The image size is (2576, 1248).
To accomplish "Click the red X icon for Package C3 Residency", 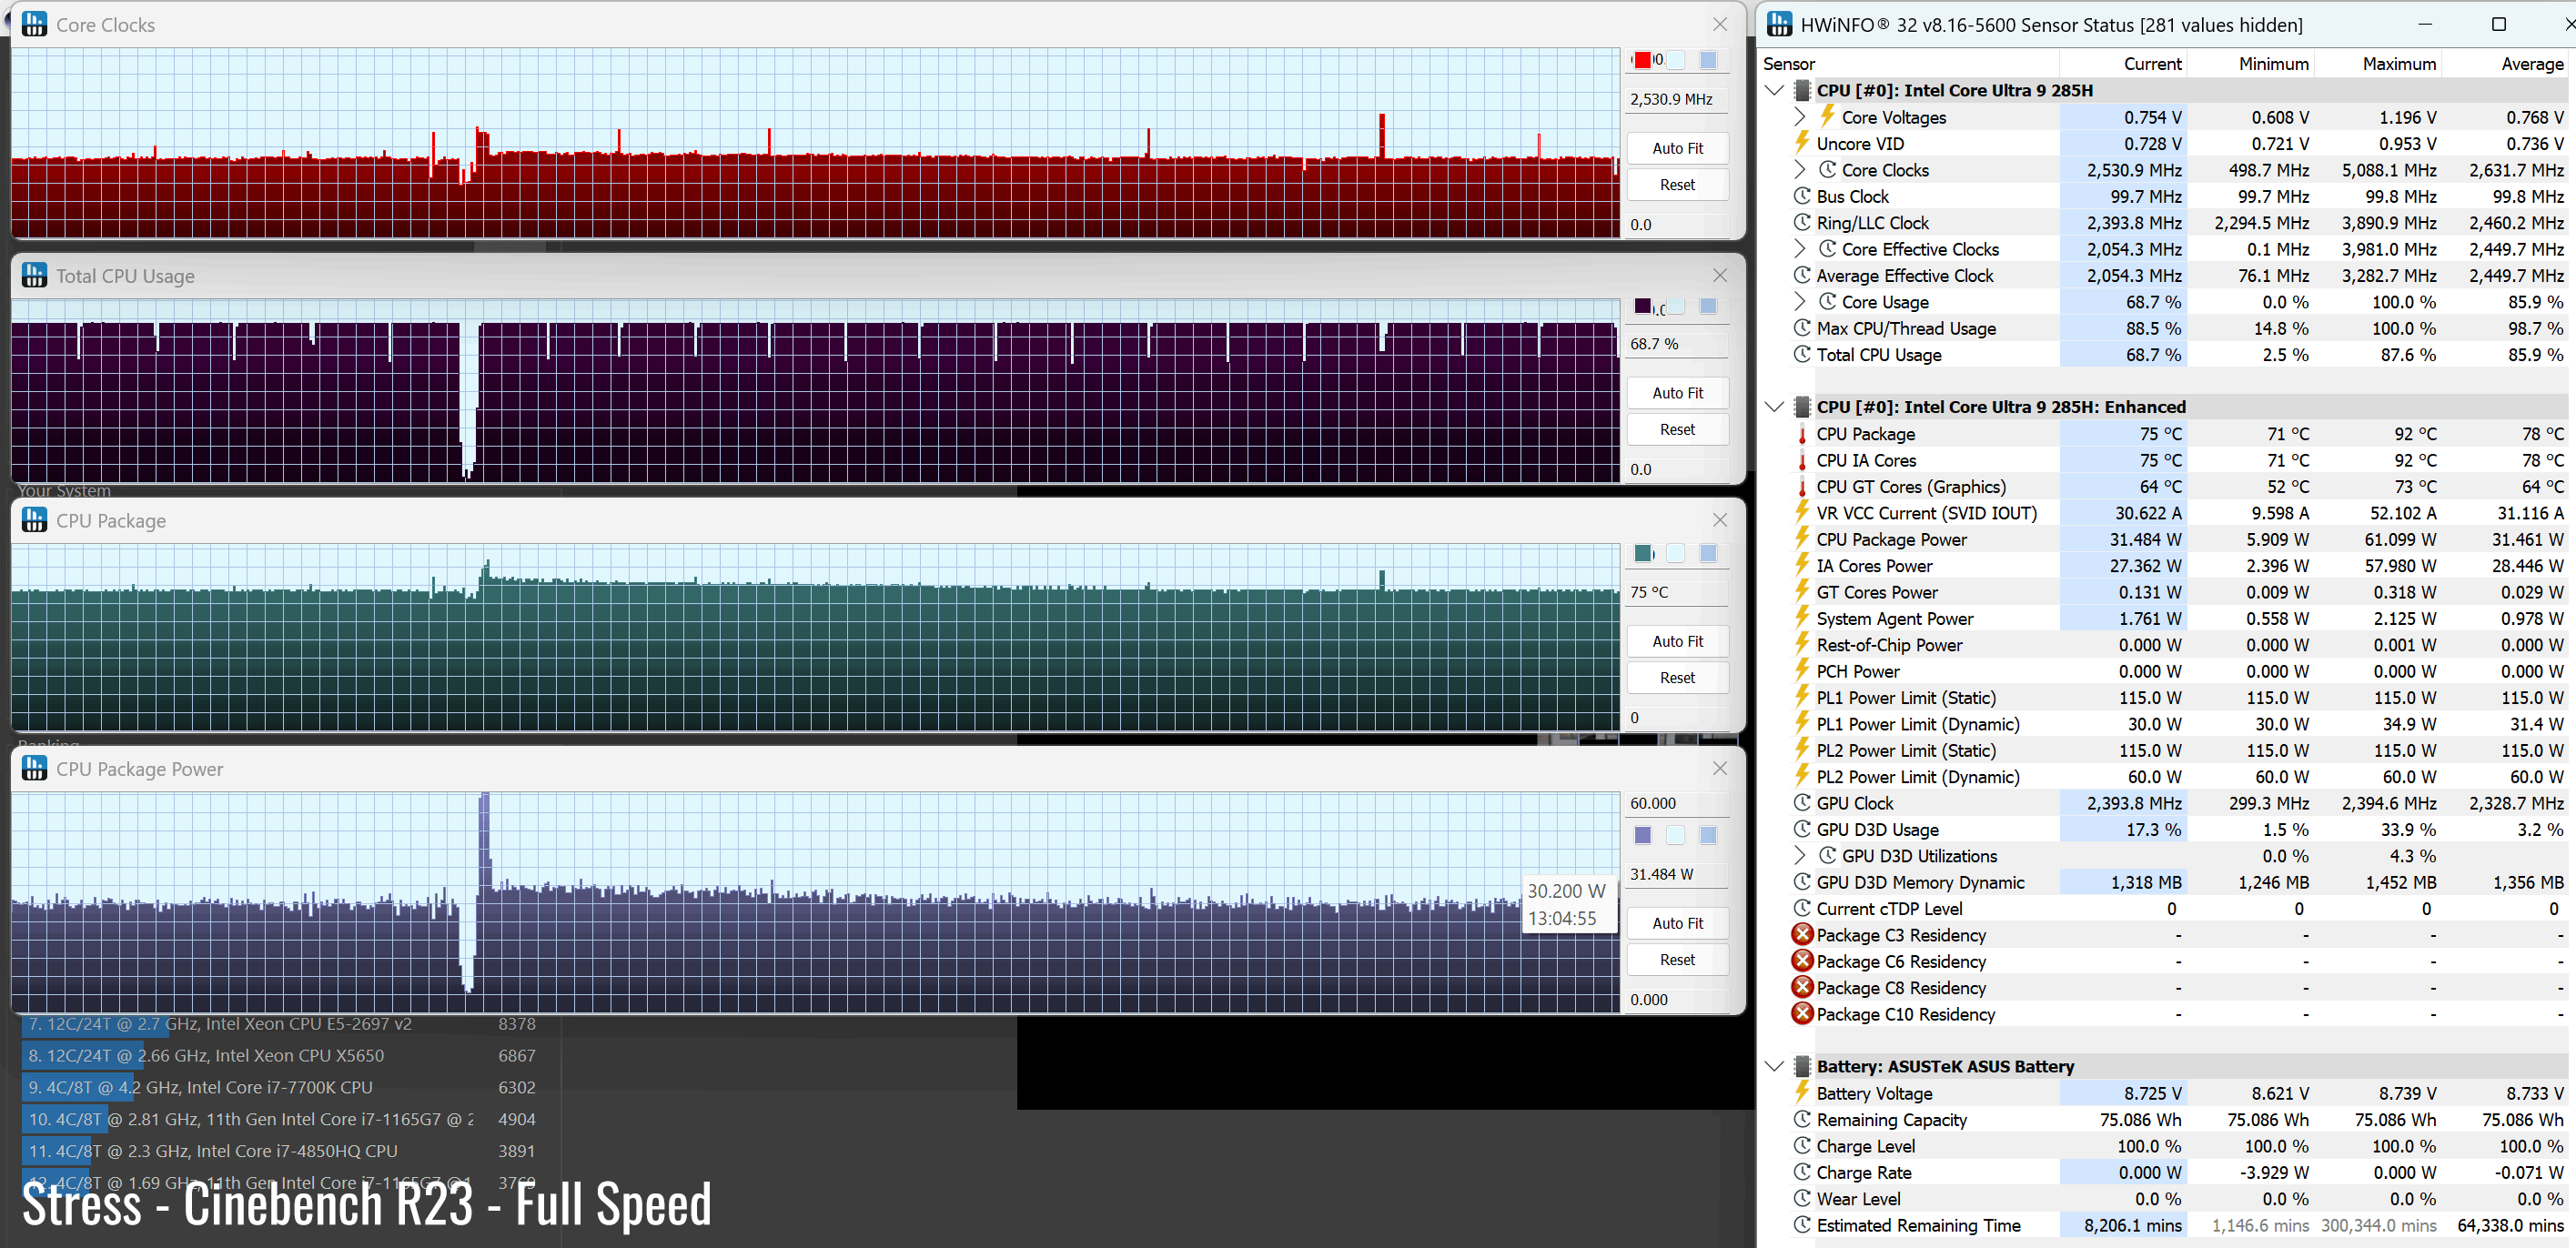I will [1802, 934].
